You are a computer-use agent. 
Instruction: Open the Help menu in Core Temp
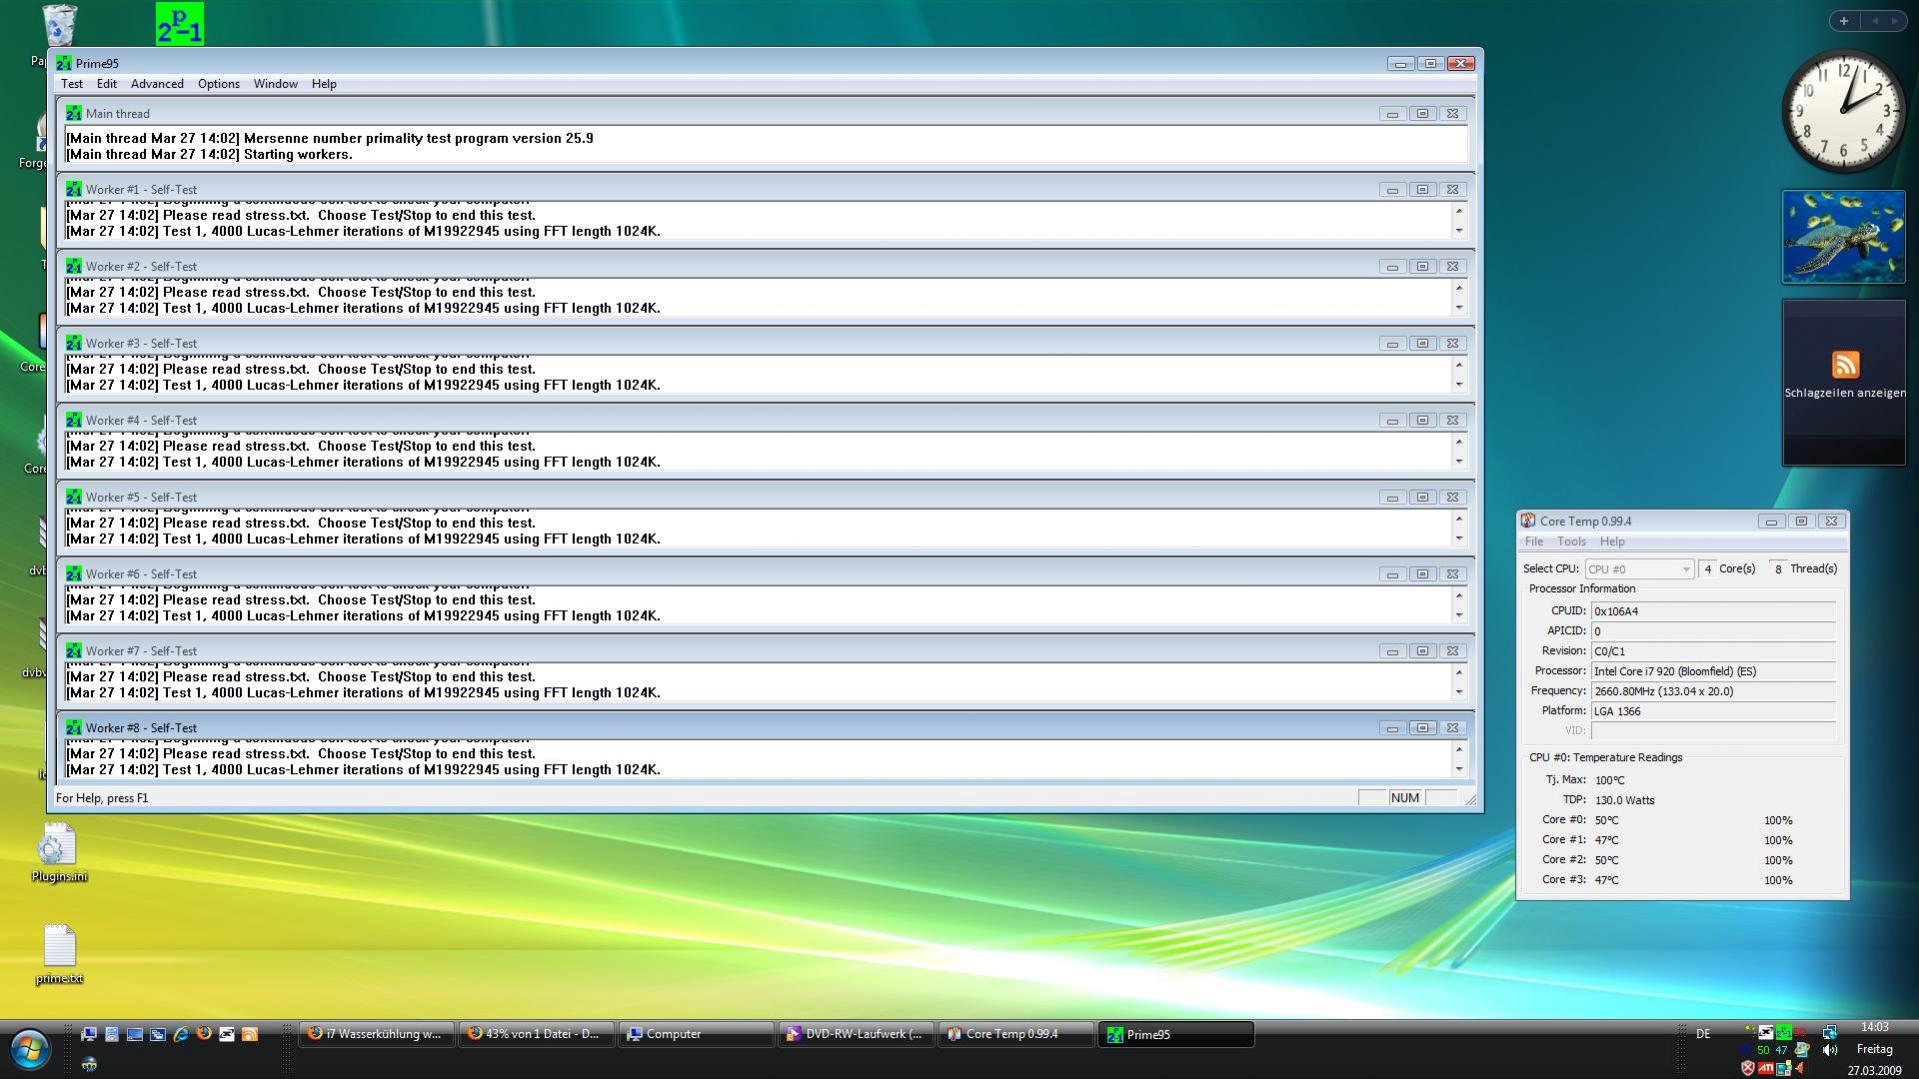[x=1612, y=542]
